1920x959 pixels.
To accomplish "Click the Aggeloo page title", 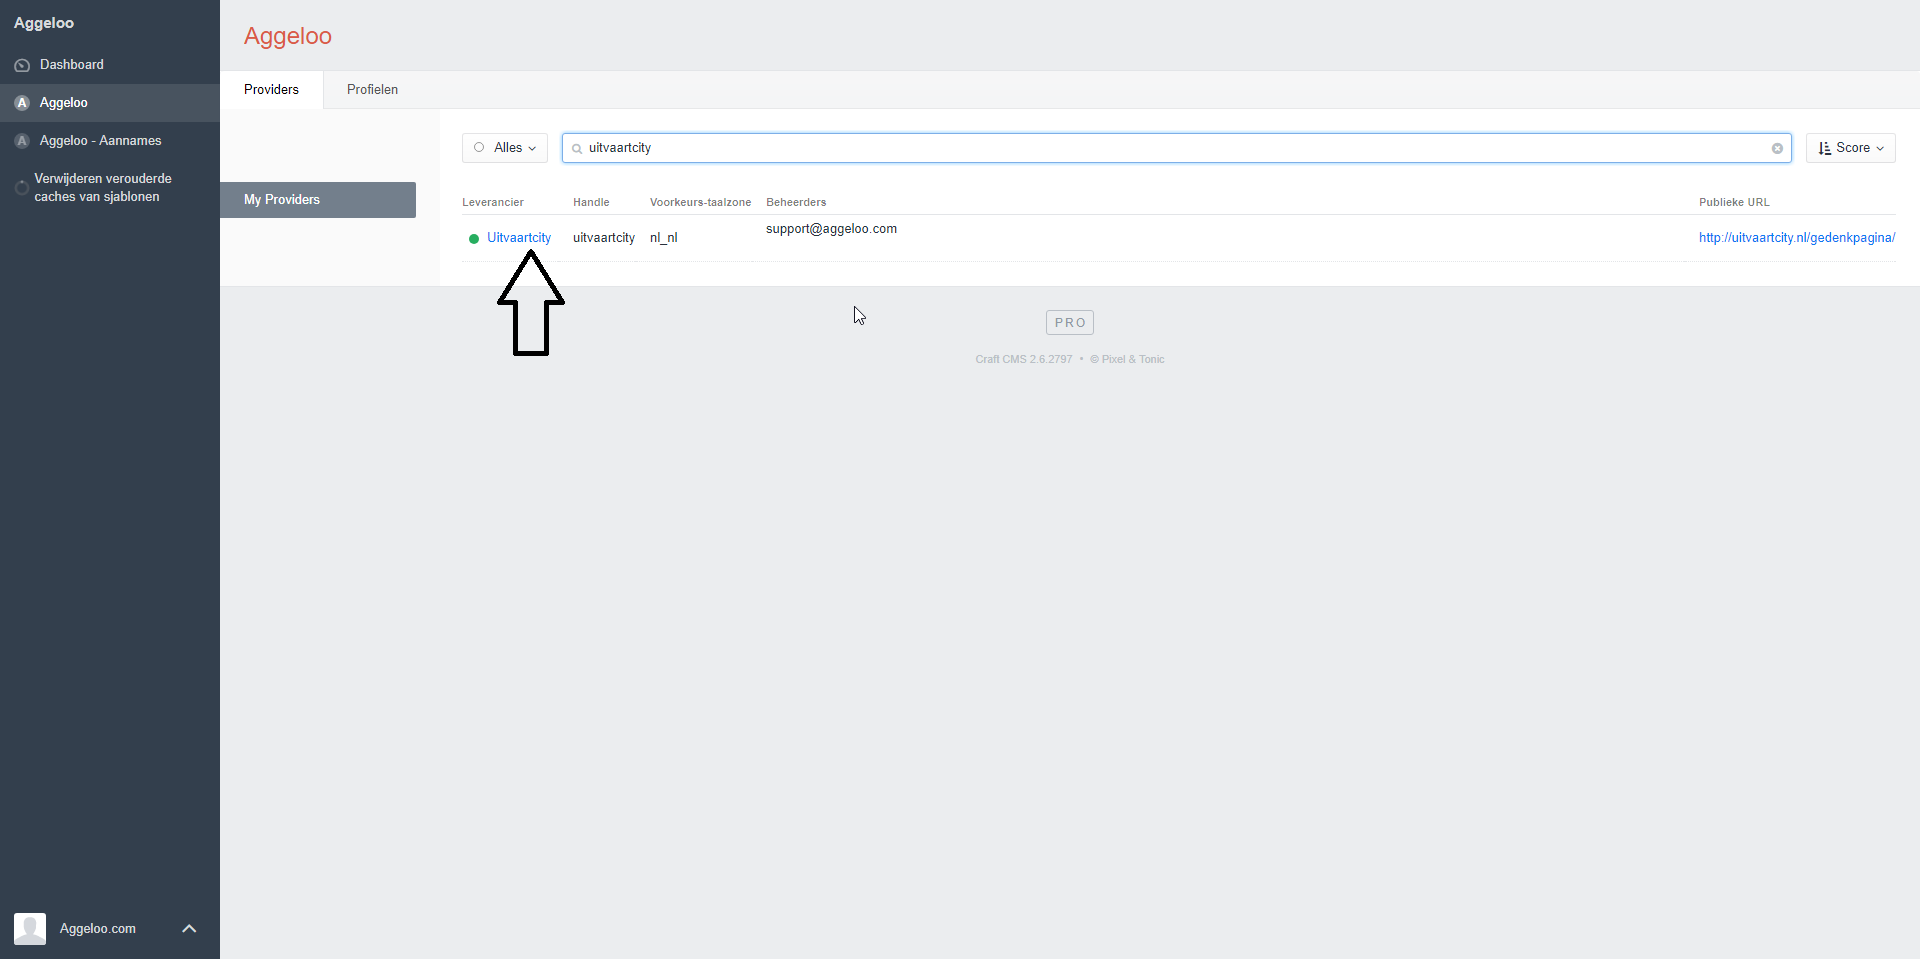I will tap(288, 36).
